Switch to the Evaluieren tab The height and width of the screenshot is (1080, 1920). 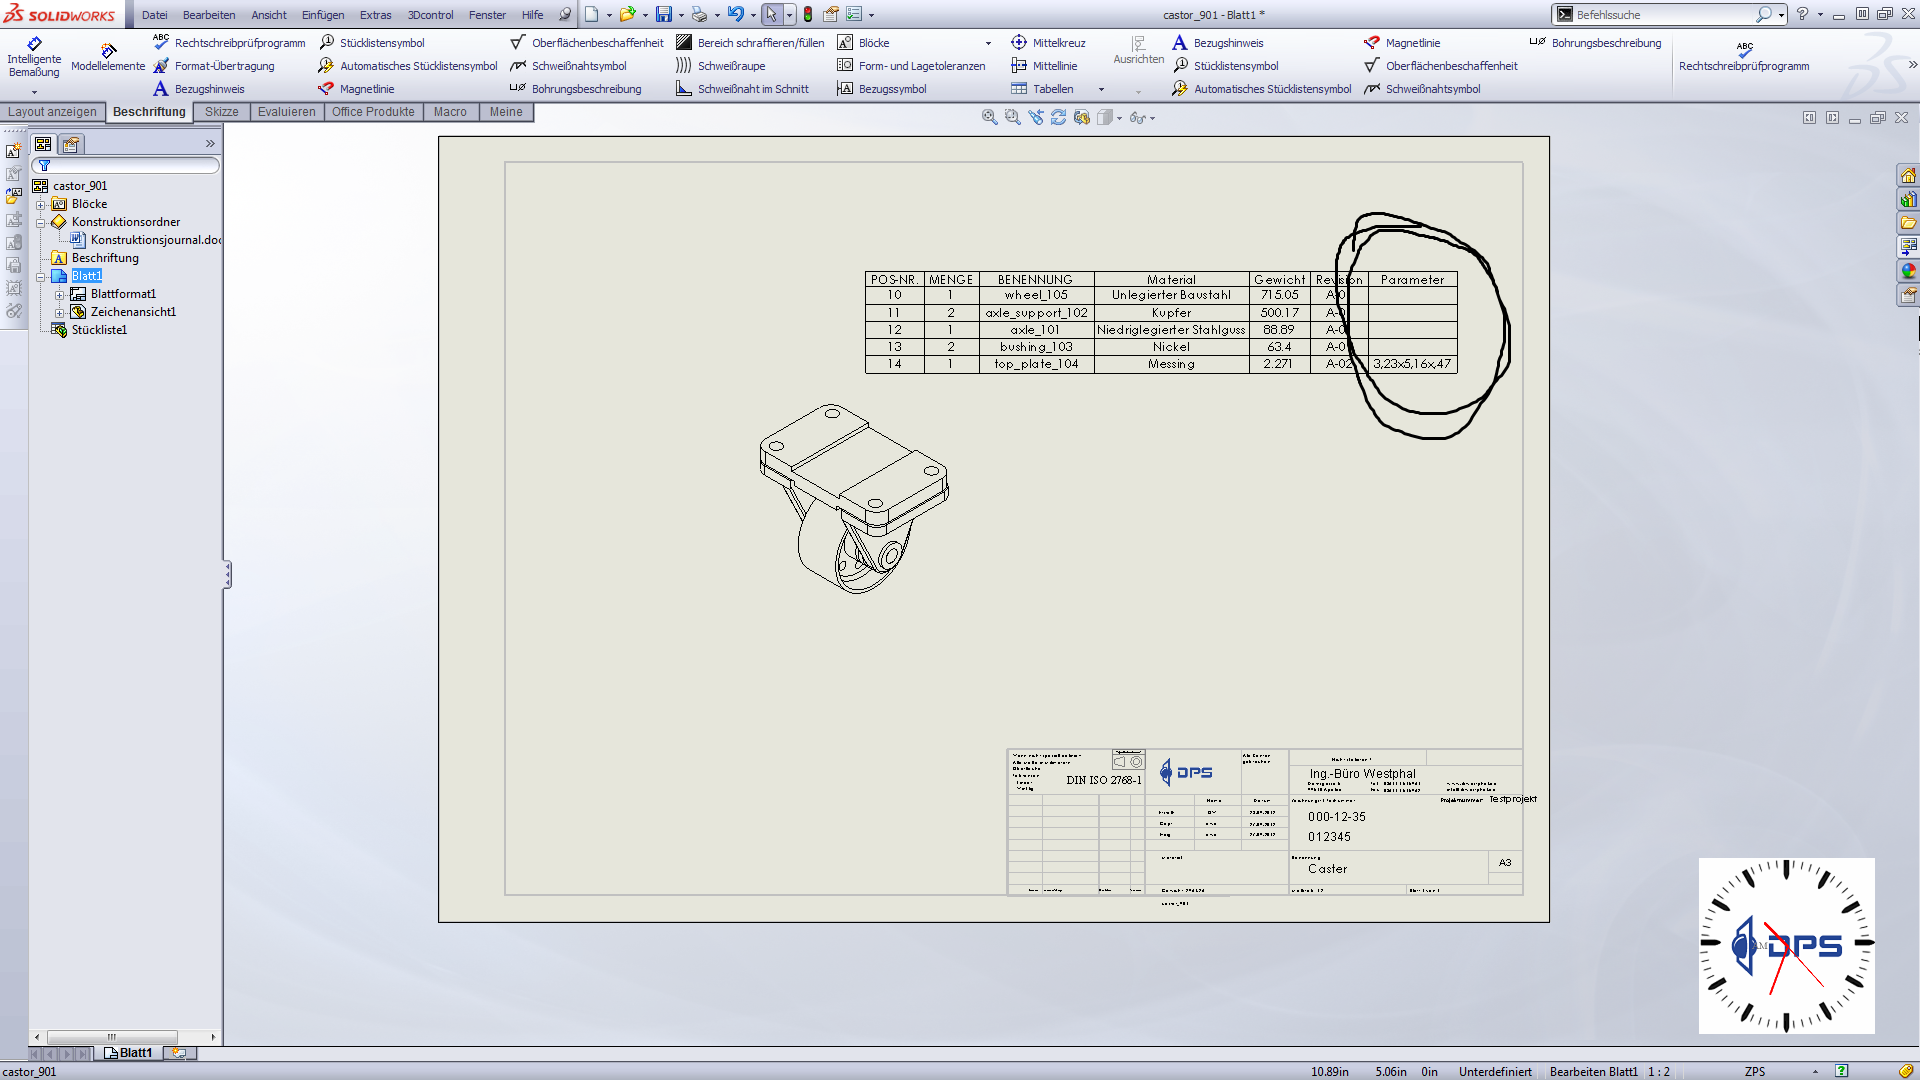(x=286, y=112)
